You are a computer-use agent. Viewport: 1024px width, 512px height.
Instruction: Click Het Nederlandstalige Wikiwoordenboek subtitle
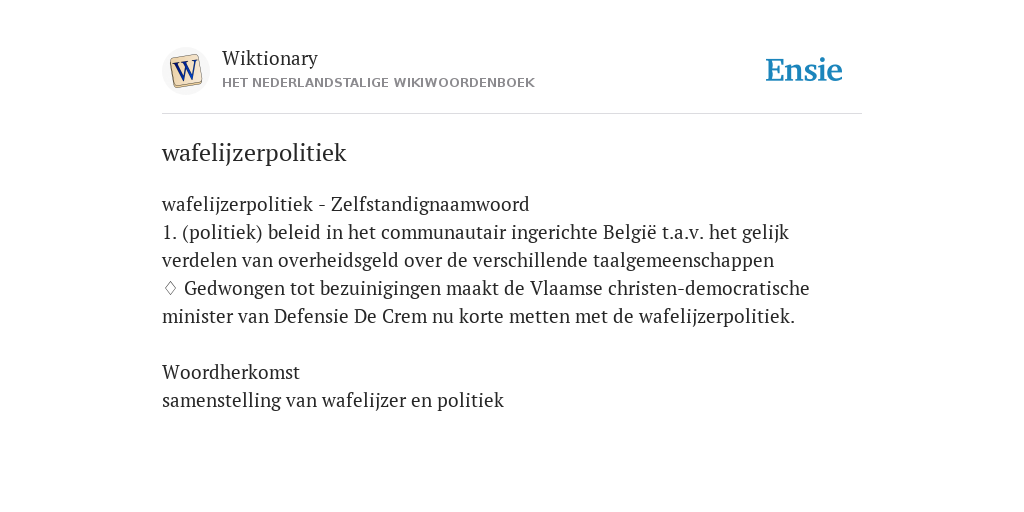378,83
